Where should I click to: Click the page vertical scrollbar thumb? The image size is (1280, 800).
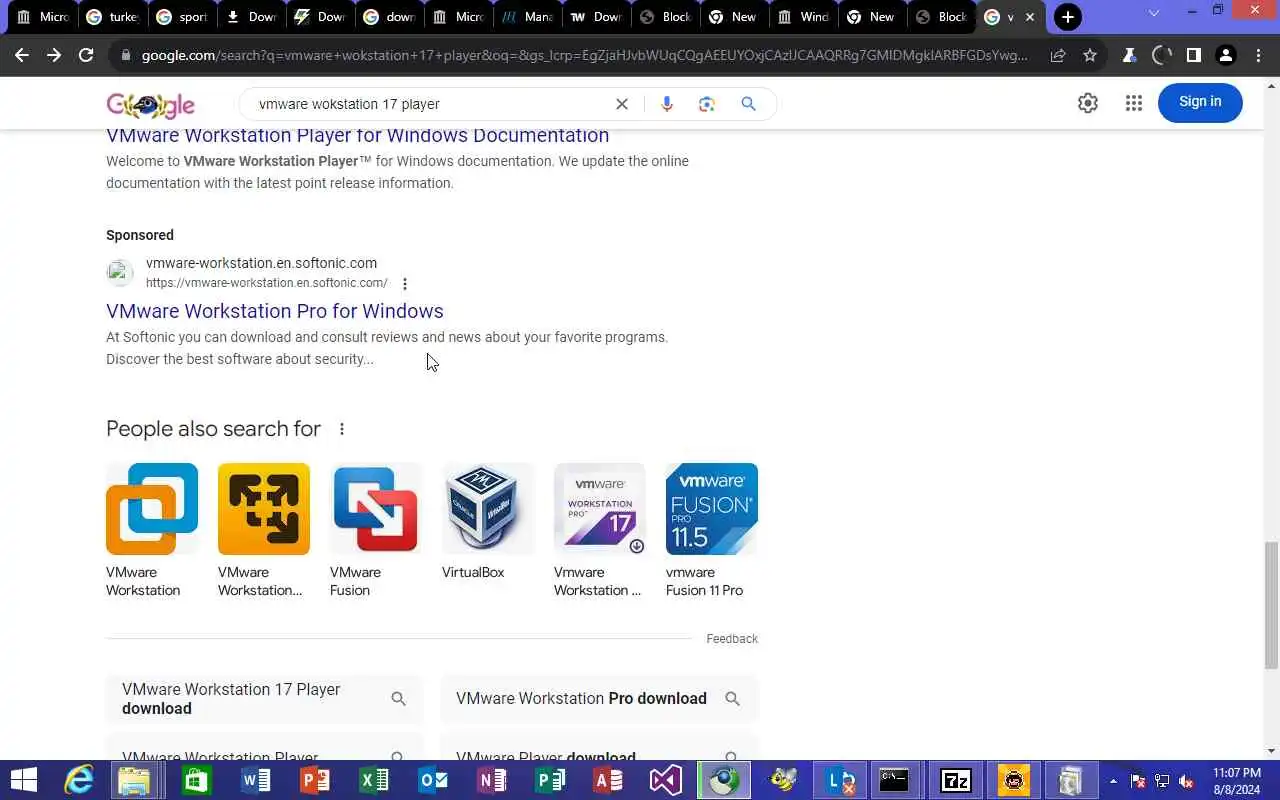pyautogui.click(x=1271, y=605)
